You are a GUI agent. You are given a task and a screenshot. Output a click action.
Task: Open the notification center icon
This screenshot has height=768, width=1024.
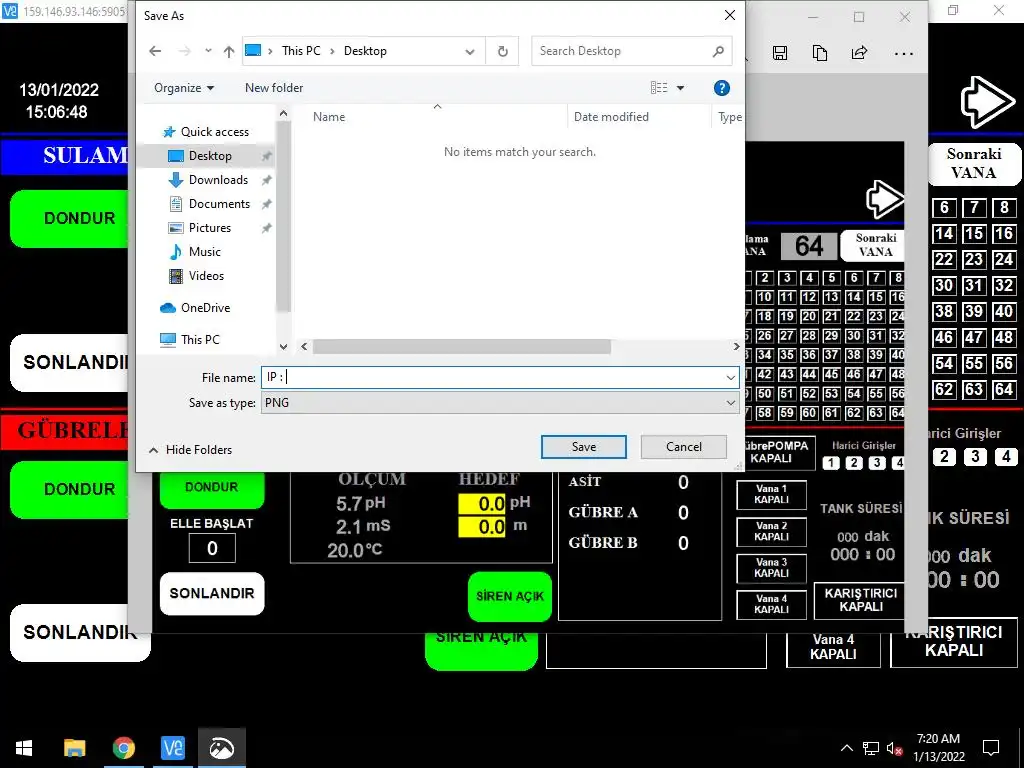[991, 748]
